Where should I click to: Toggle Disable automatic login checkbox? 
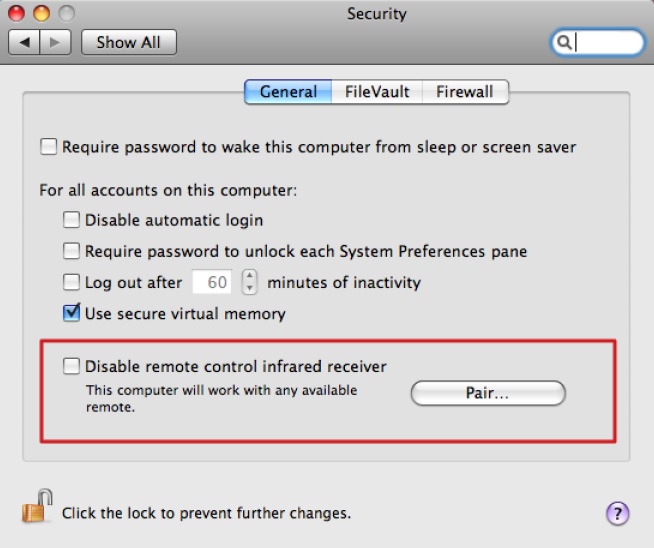pyautogui.click(x=72, y=220)
